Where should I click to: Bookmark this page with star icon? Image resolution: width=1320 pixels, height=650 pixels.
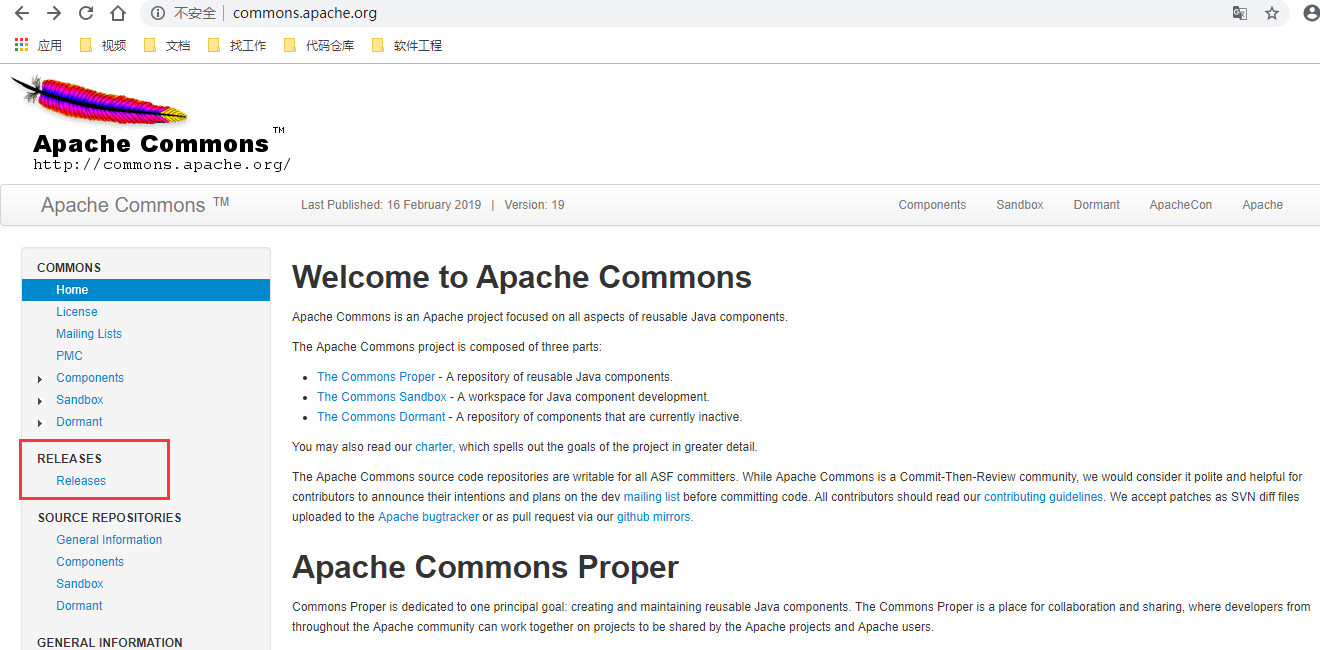[1272, 14]
